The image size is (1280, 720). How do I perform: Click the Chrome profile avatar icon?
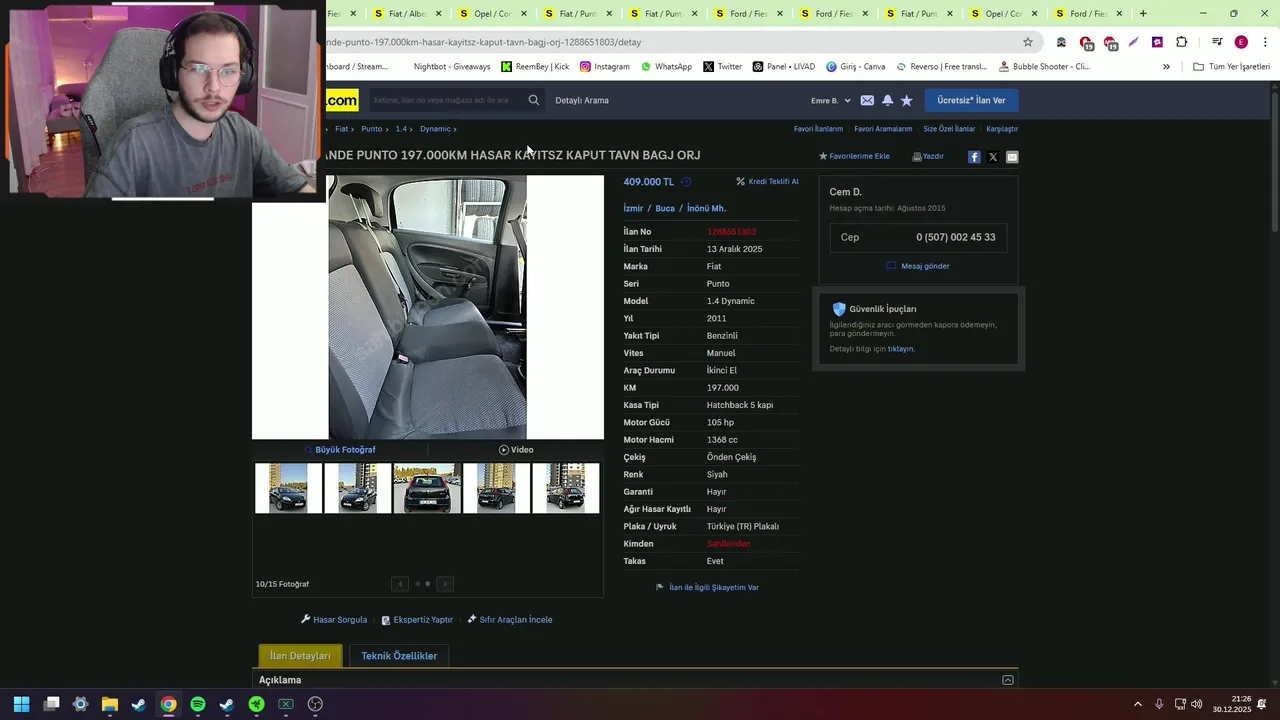[x=1241, y=42]
